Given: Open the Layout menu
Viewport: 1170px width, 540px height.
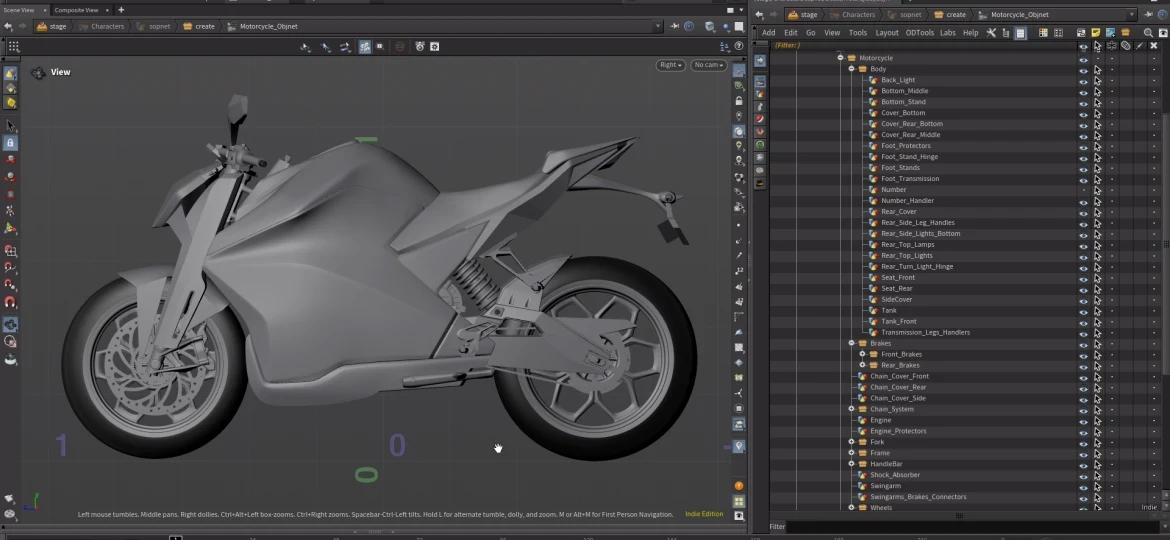Looking at the screenshot, I should pos(886,33).
